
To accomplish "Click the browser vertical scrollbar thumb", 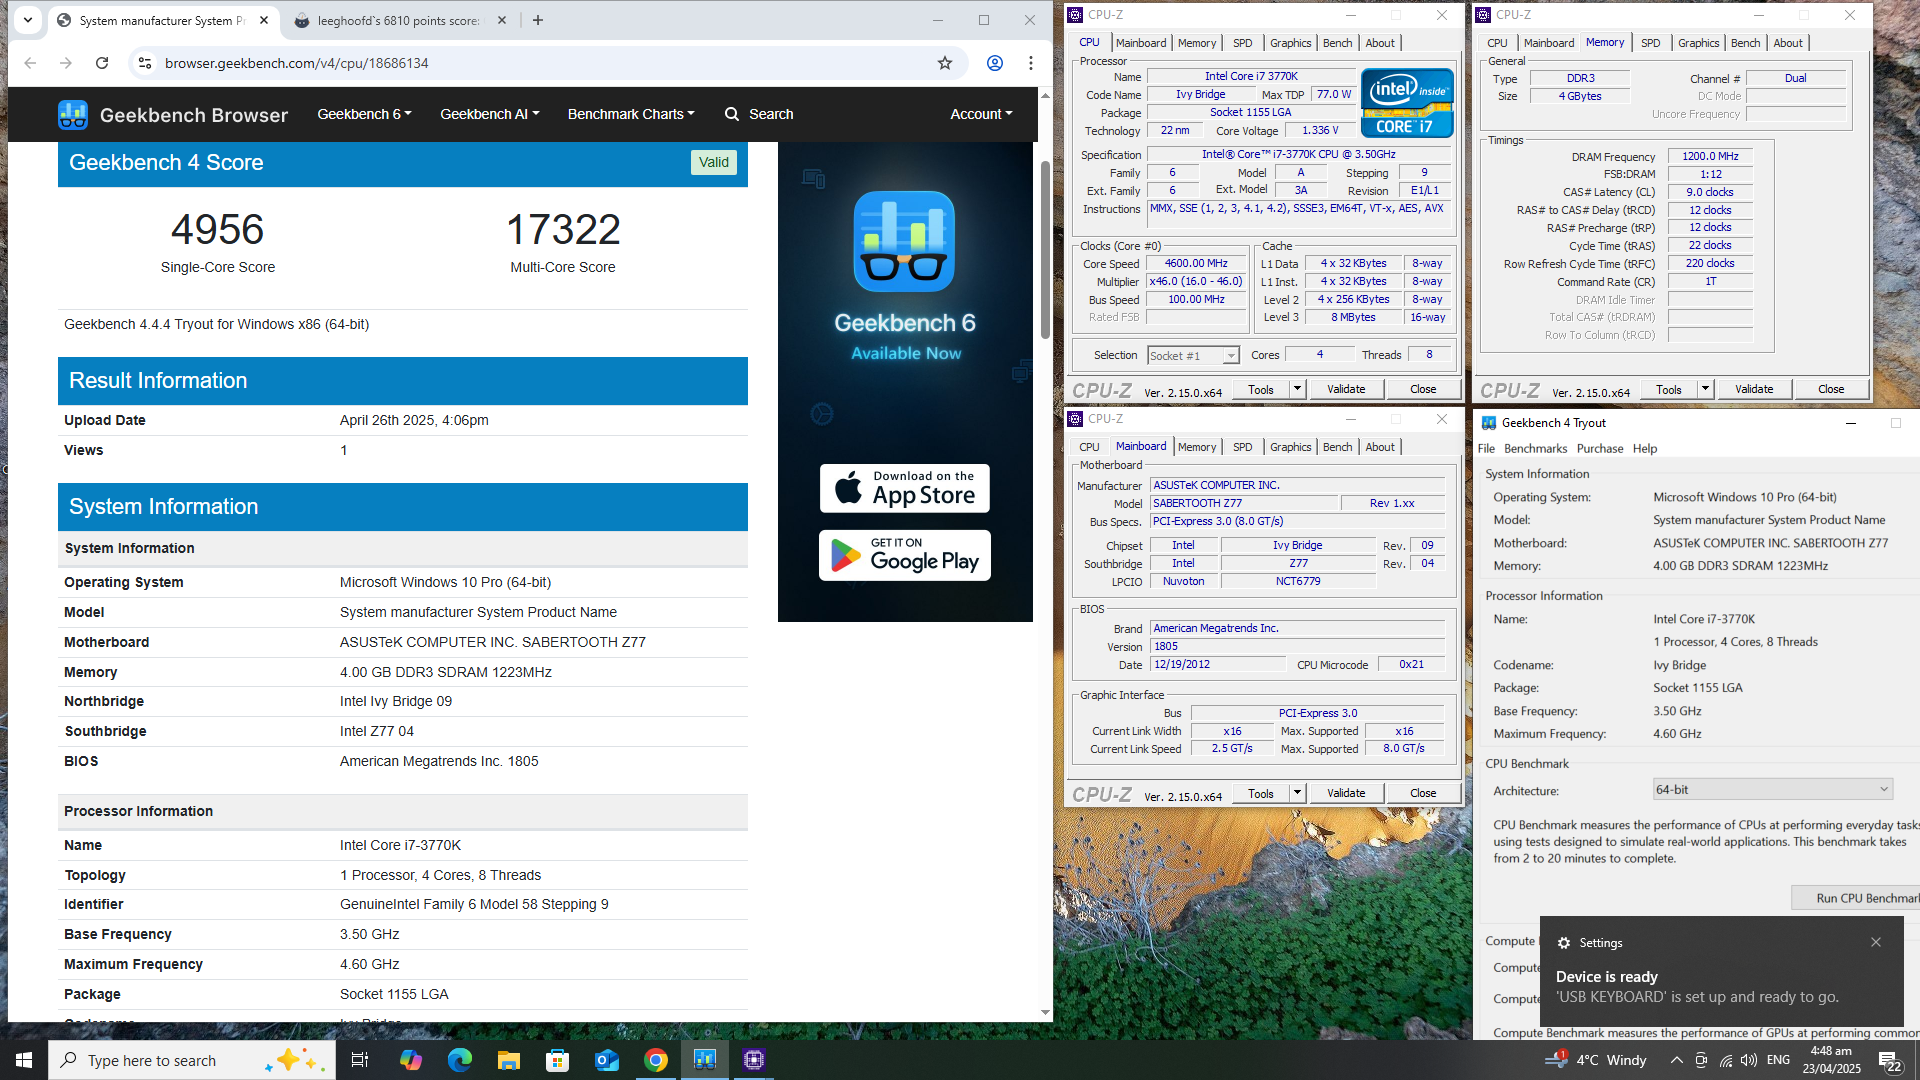I will click(1045, 250).
